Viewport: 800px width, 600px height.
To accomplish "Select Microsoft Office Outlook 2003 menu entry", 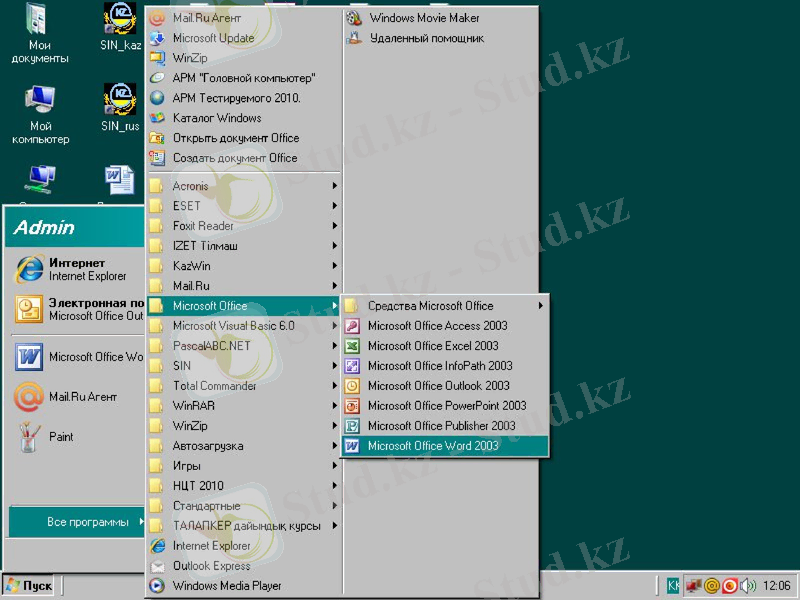I will (438, 386).
